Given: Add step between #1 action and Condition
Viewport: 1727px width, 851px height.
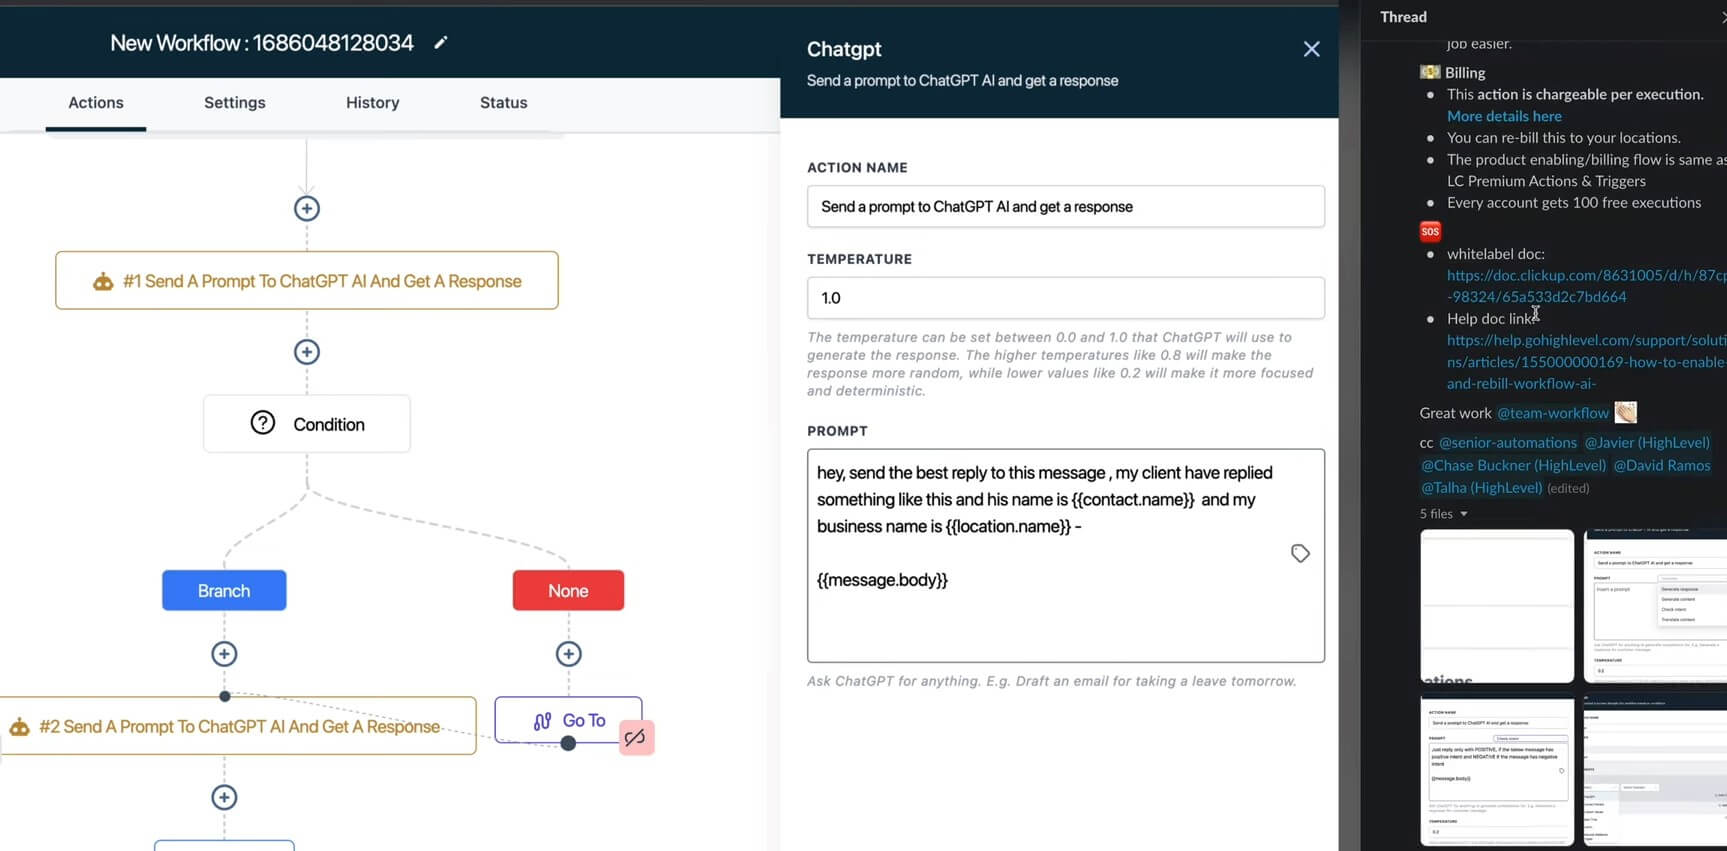Looking at the screenshot, I should (307, 352).
